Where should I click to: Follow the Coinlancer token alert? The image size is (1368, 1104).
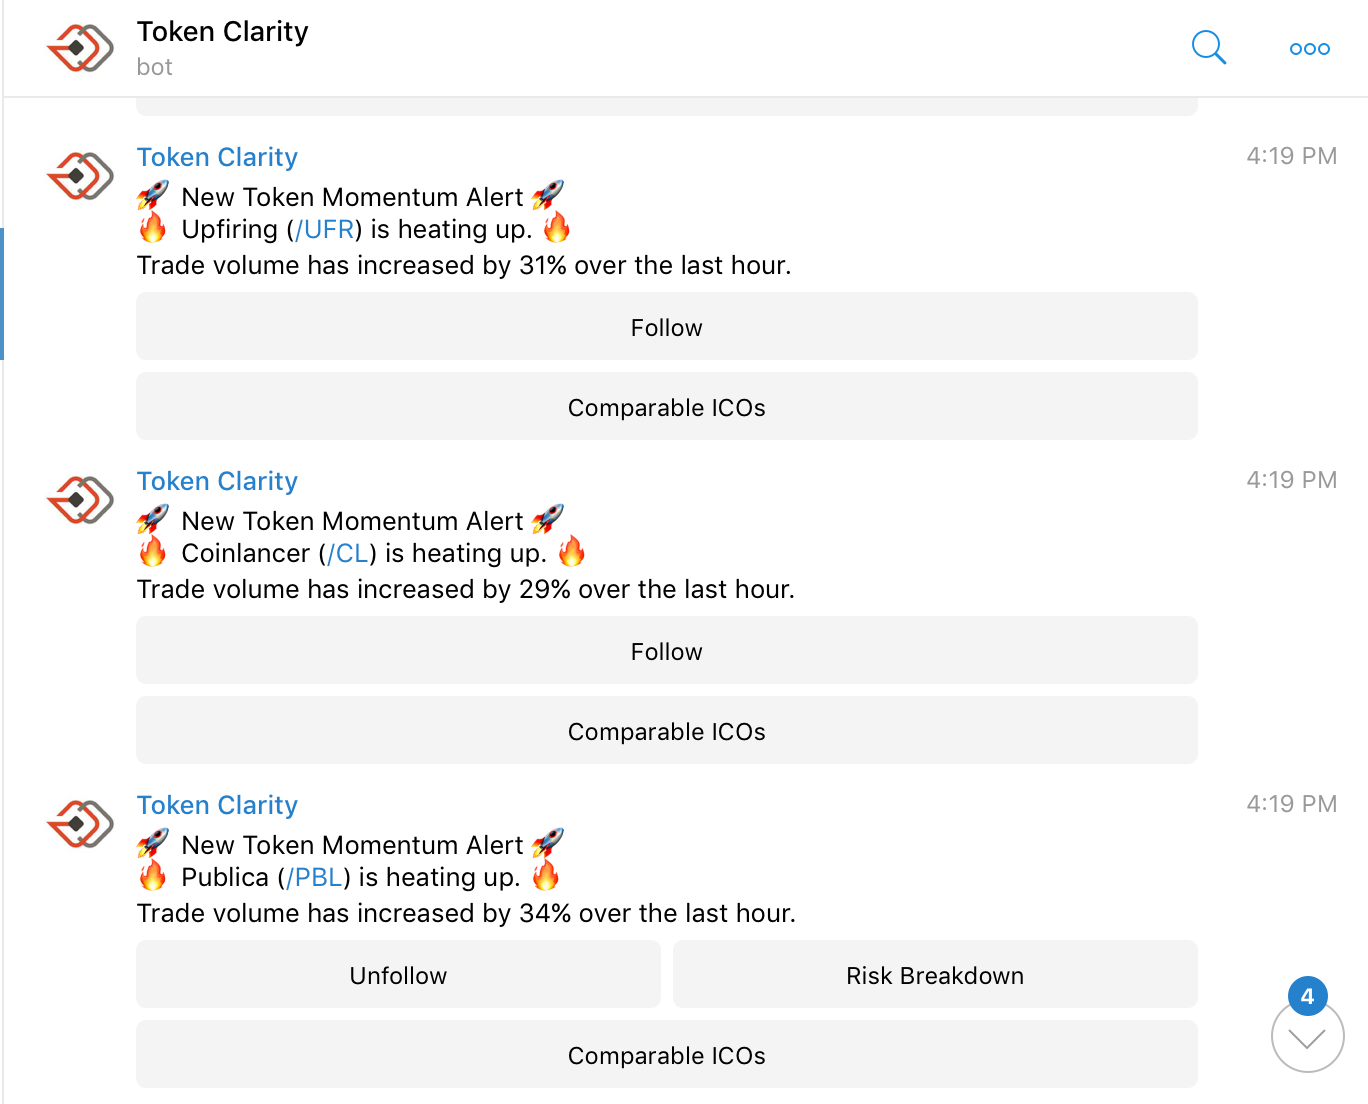click(666, 651)
